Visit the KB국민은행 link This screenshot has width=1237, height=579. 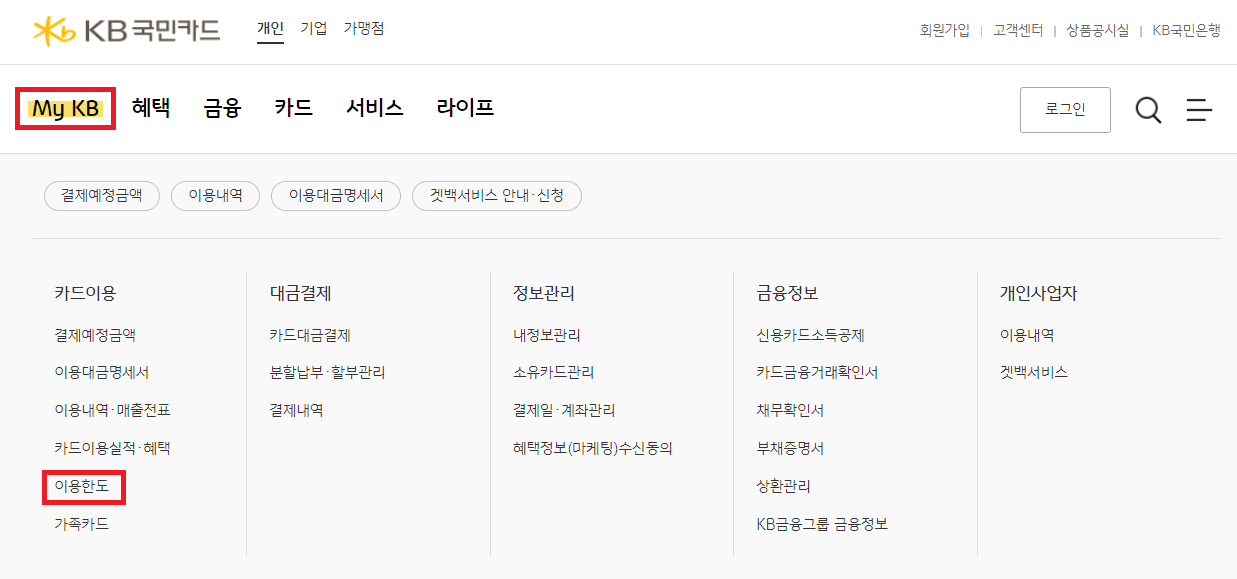1185,31
